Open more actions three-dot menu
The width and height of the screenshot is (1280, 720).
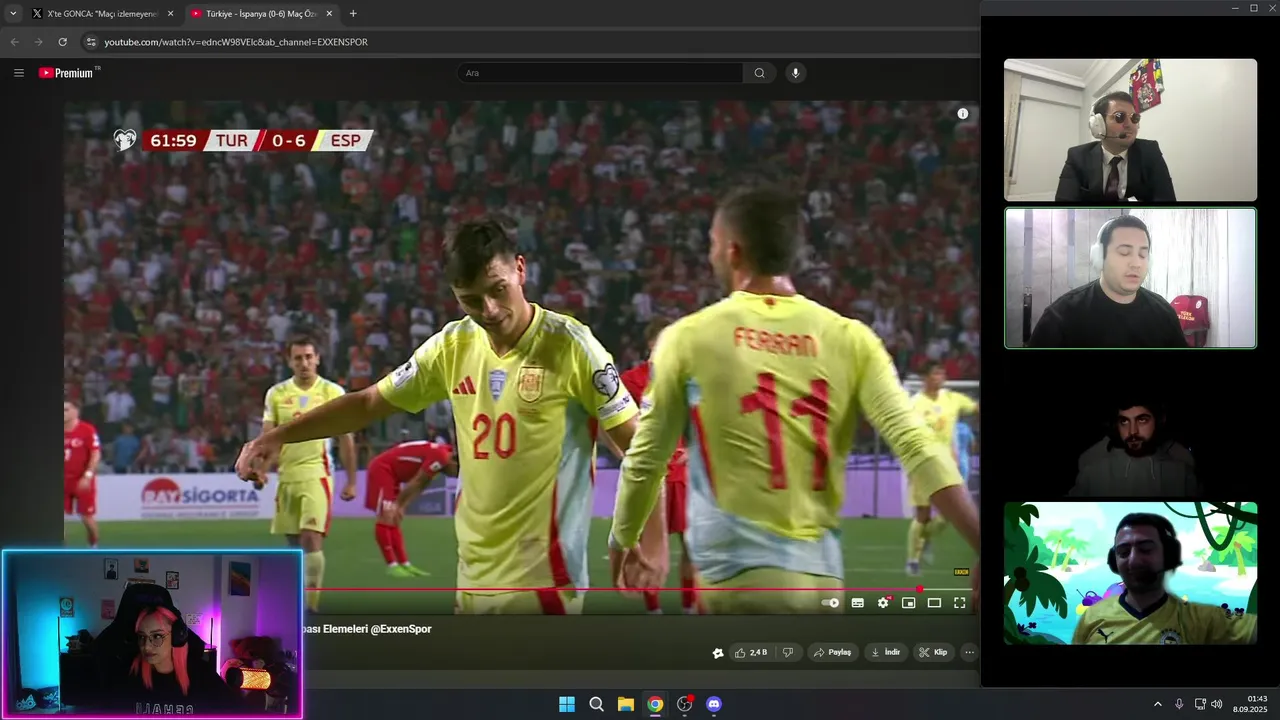coord(969,652)
